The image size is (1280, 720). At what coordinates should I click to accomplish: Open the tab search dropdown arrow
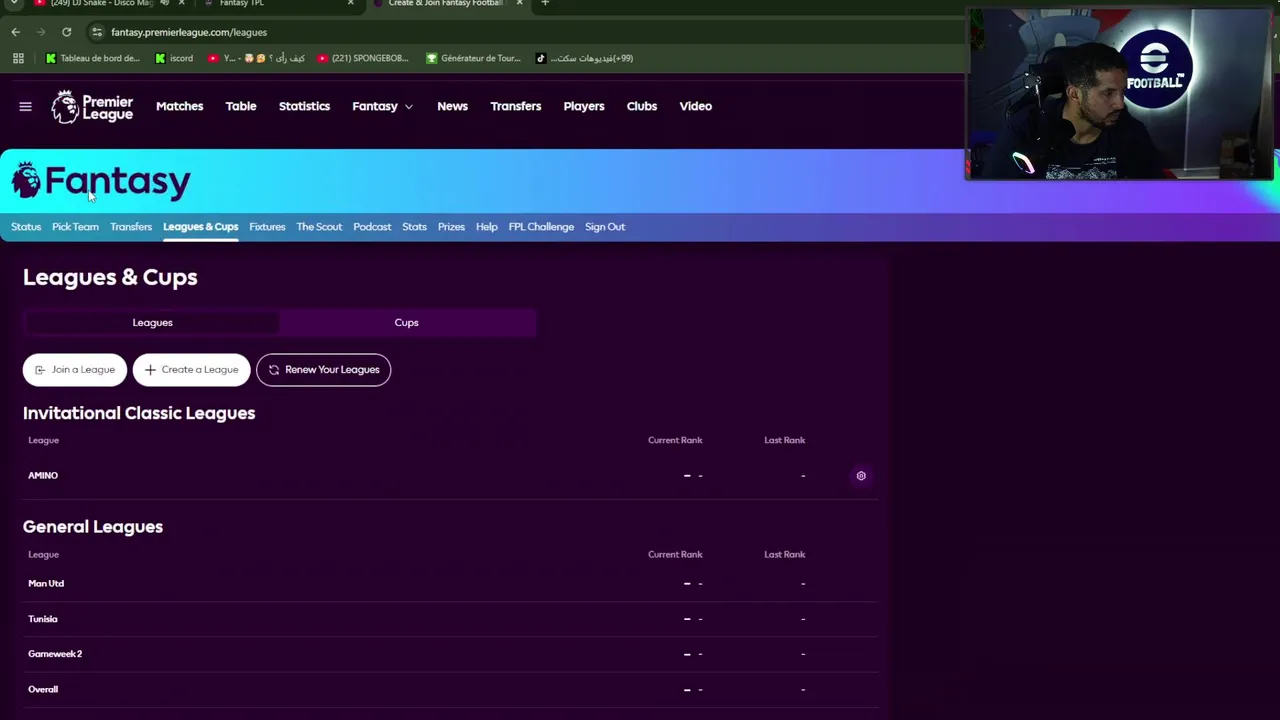[x=14, y=4]
